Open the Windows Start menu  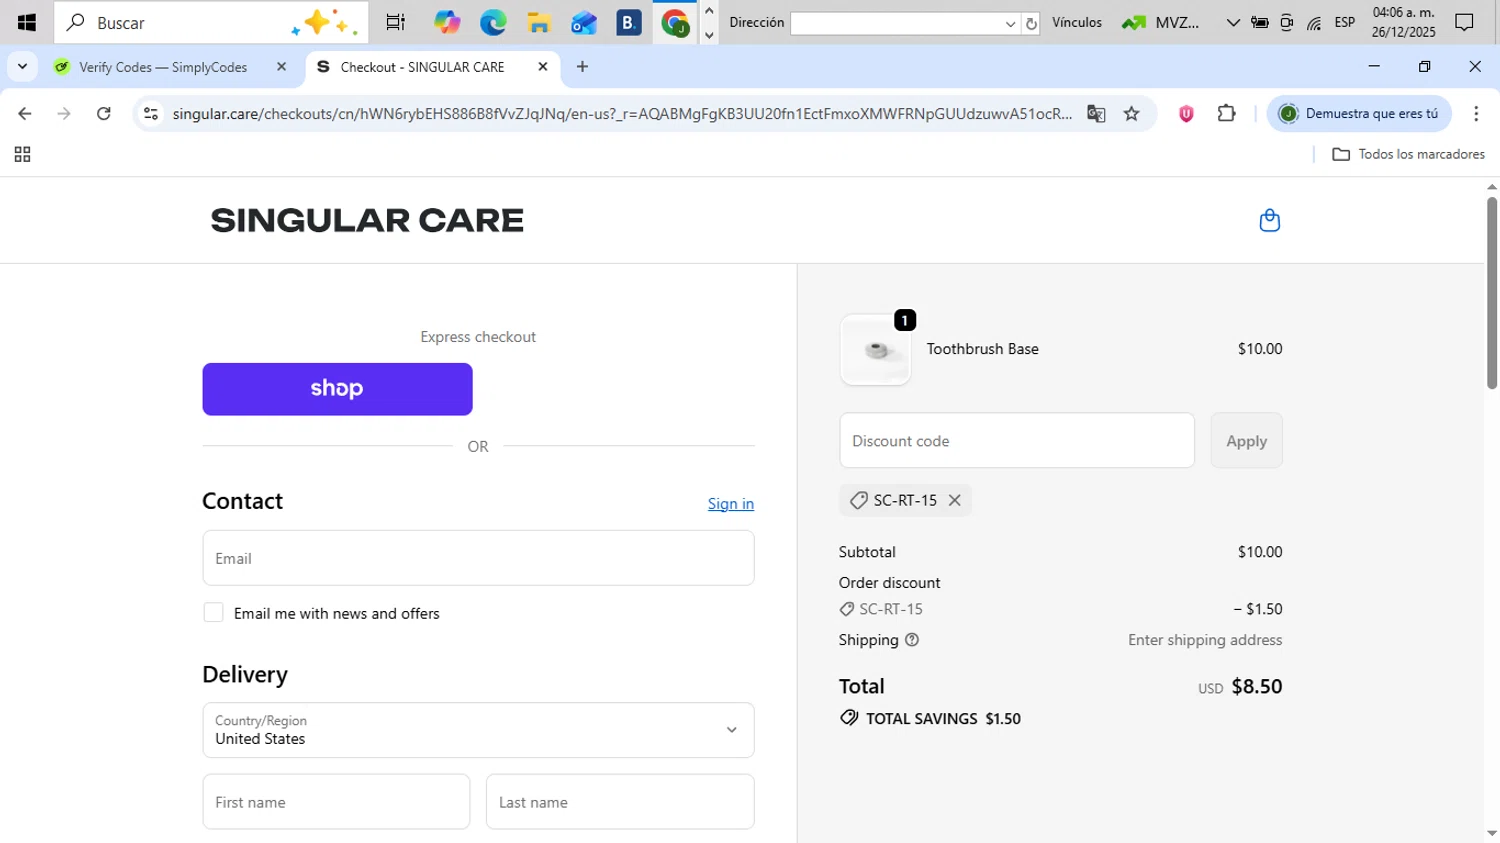tap(27, 22)
